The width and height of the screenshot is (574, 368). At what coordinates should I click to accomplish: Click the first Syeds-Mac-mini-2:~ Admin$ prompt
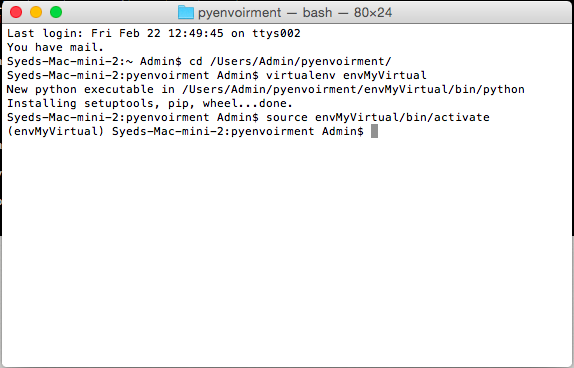pyautogui.click(x=94, y=61)
